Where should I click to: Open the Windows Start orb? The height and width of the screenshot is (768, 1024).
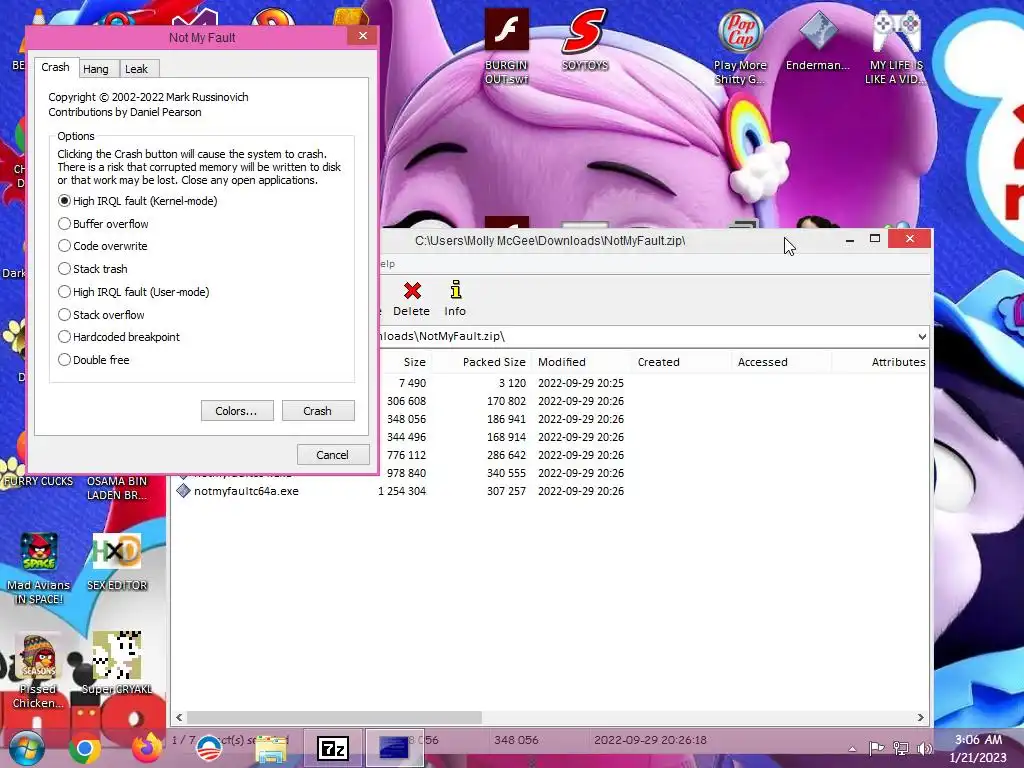26,748
